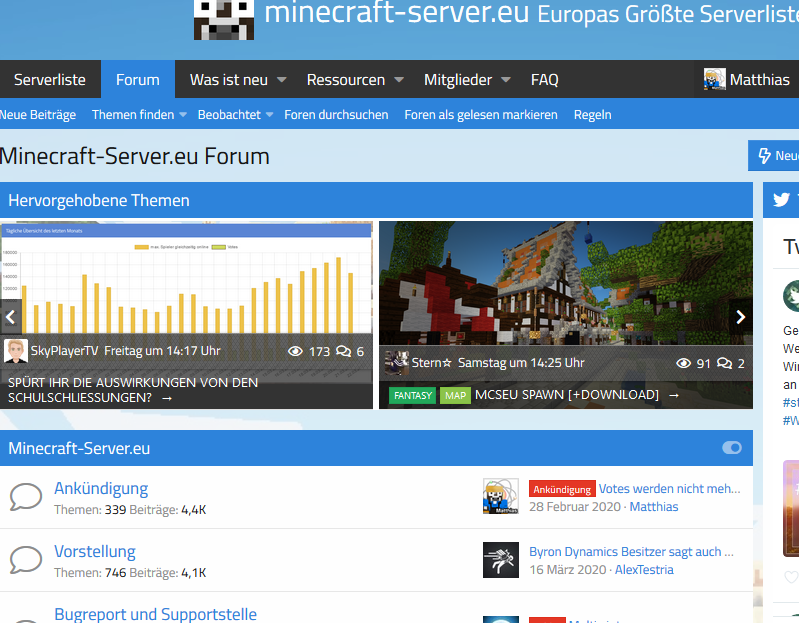Viewport: 799px width, 623px height.
Task: Open the FAQ menu item
Action: [545, 79]
